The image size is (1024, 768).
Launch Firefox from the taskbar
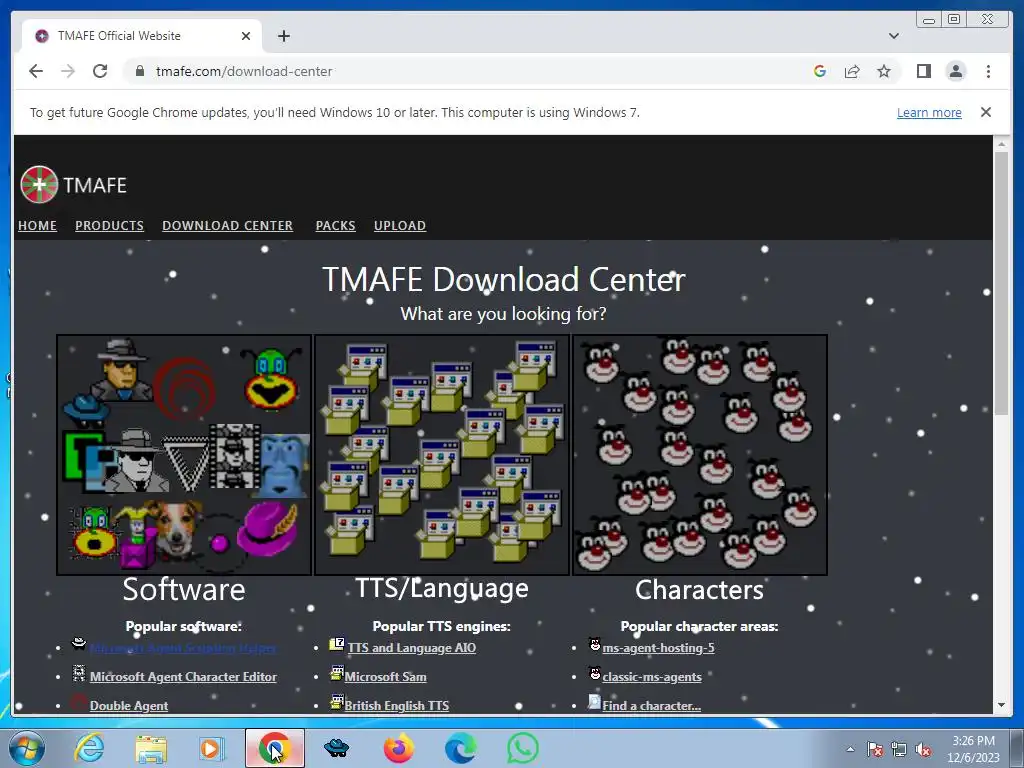[x=398, y=748]
